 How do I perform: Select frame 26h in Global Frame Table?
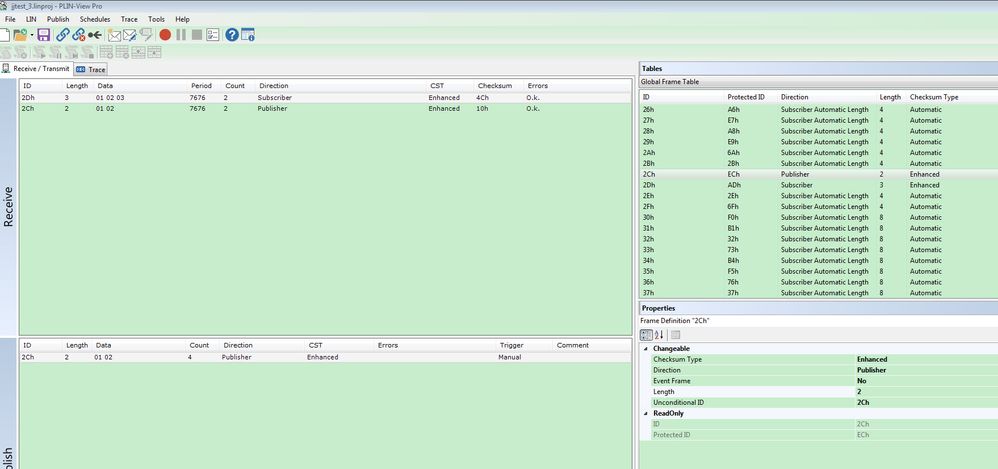click(x=819, y=109)
